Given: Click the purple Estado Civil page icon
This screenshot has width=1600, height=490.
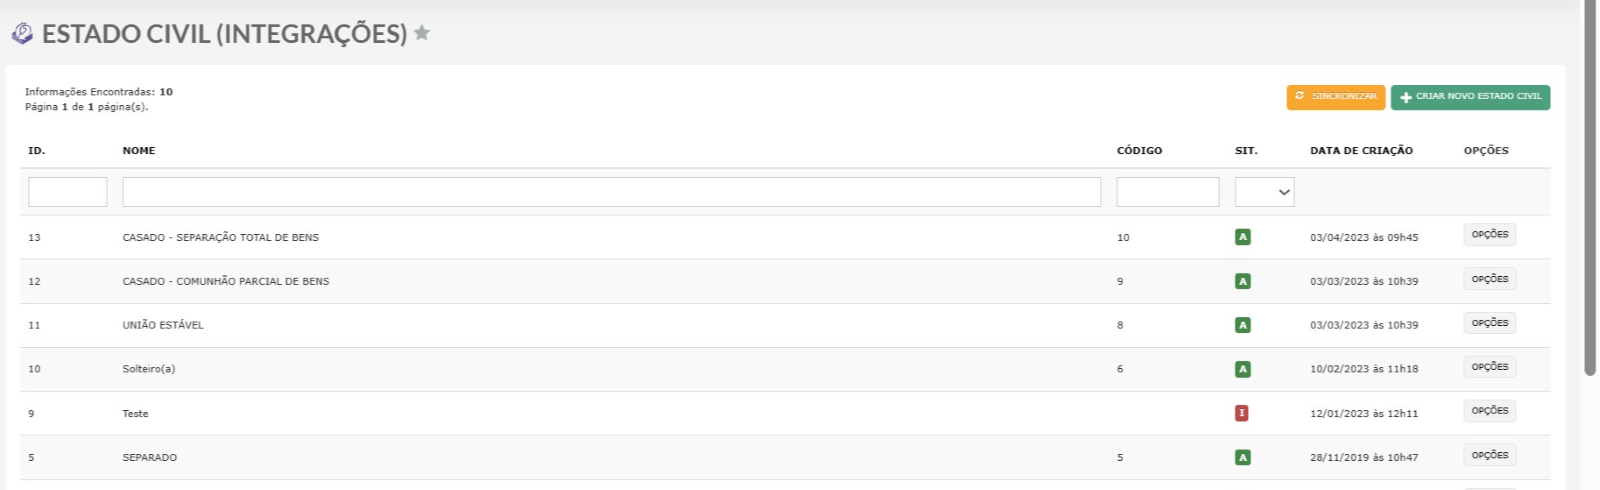Looking at the screenshot, I should (x=22, y=34).
